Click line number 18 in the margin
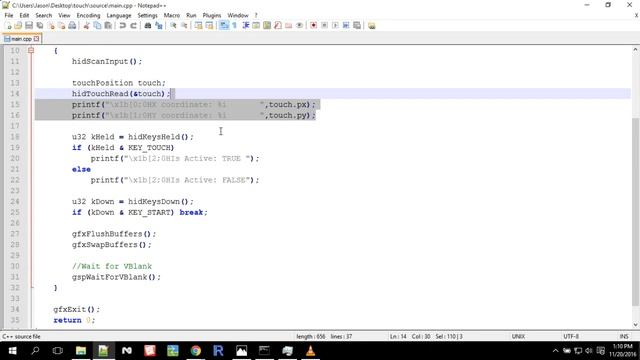This screenshot has width=640, height=360. point(15,137)
